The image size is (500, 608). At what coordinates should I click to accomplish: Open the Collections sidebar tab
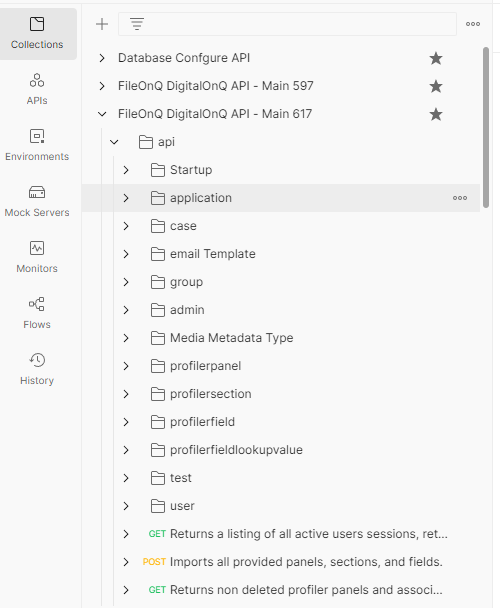[x=37, y=34]
